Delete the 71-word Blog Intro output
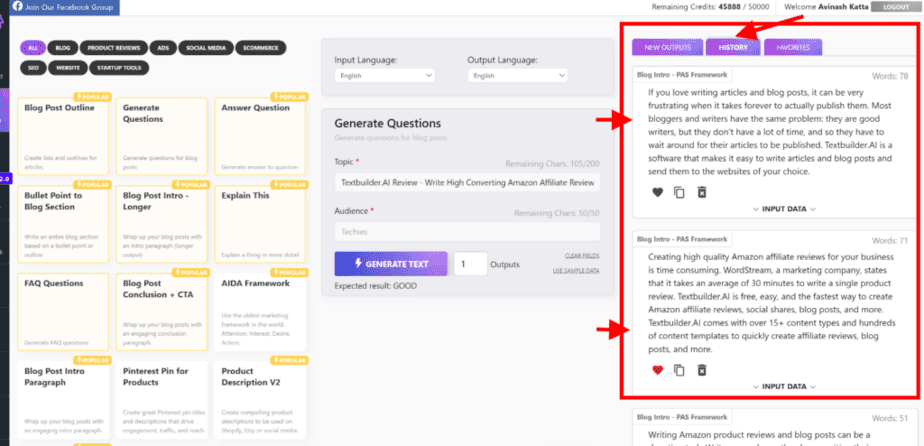 pos(701,370)
